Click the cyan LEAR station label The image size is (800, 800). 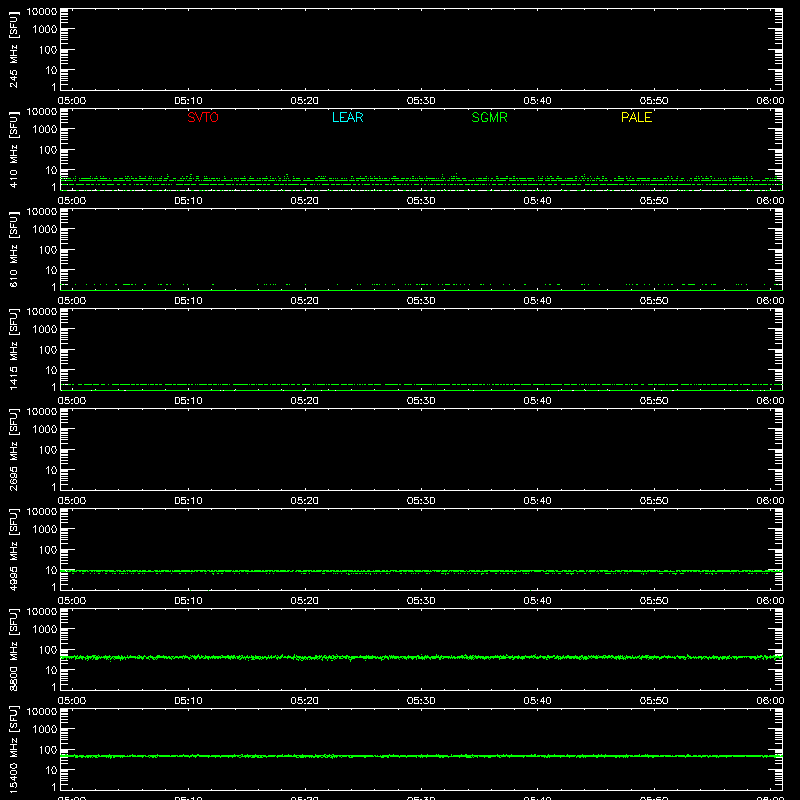pos(347,117)
